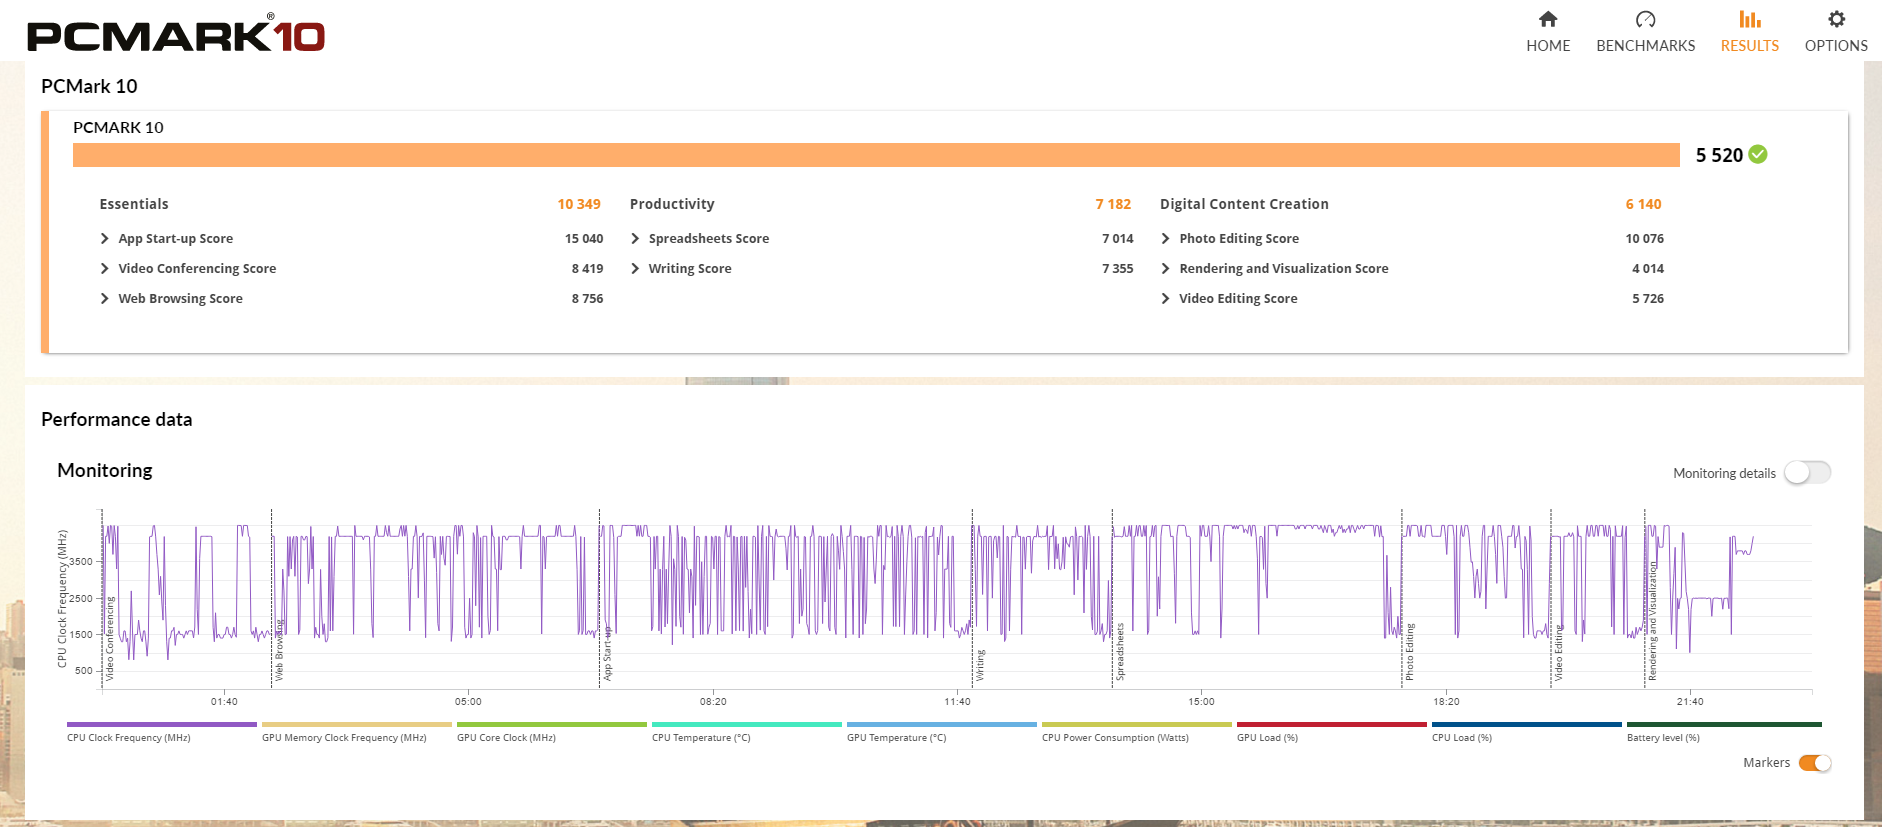
Task: Click the Photo Editing Score label
Action: point(1239,238)
